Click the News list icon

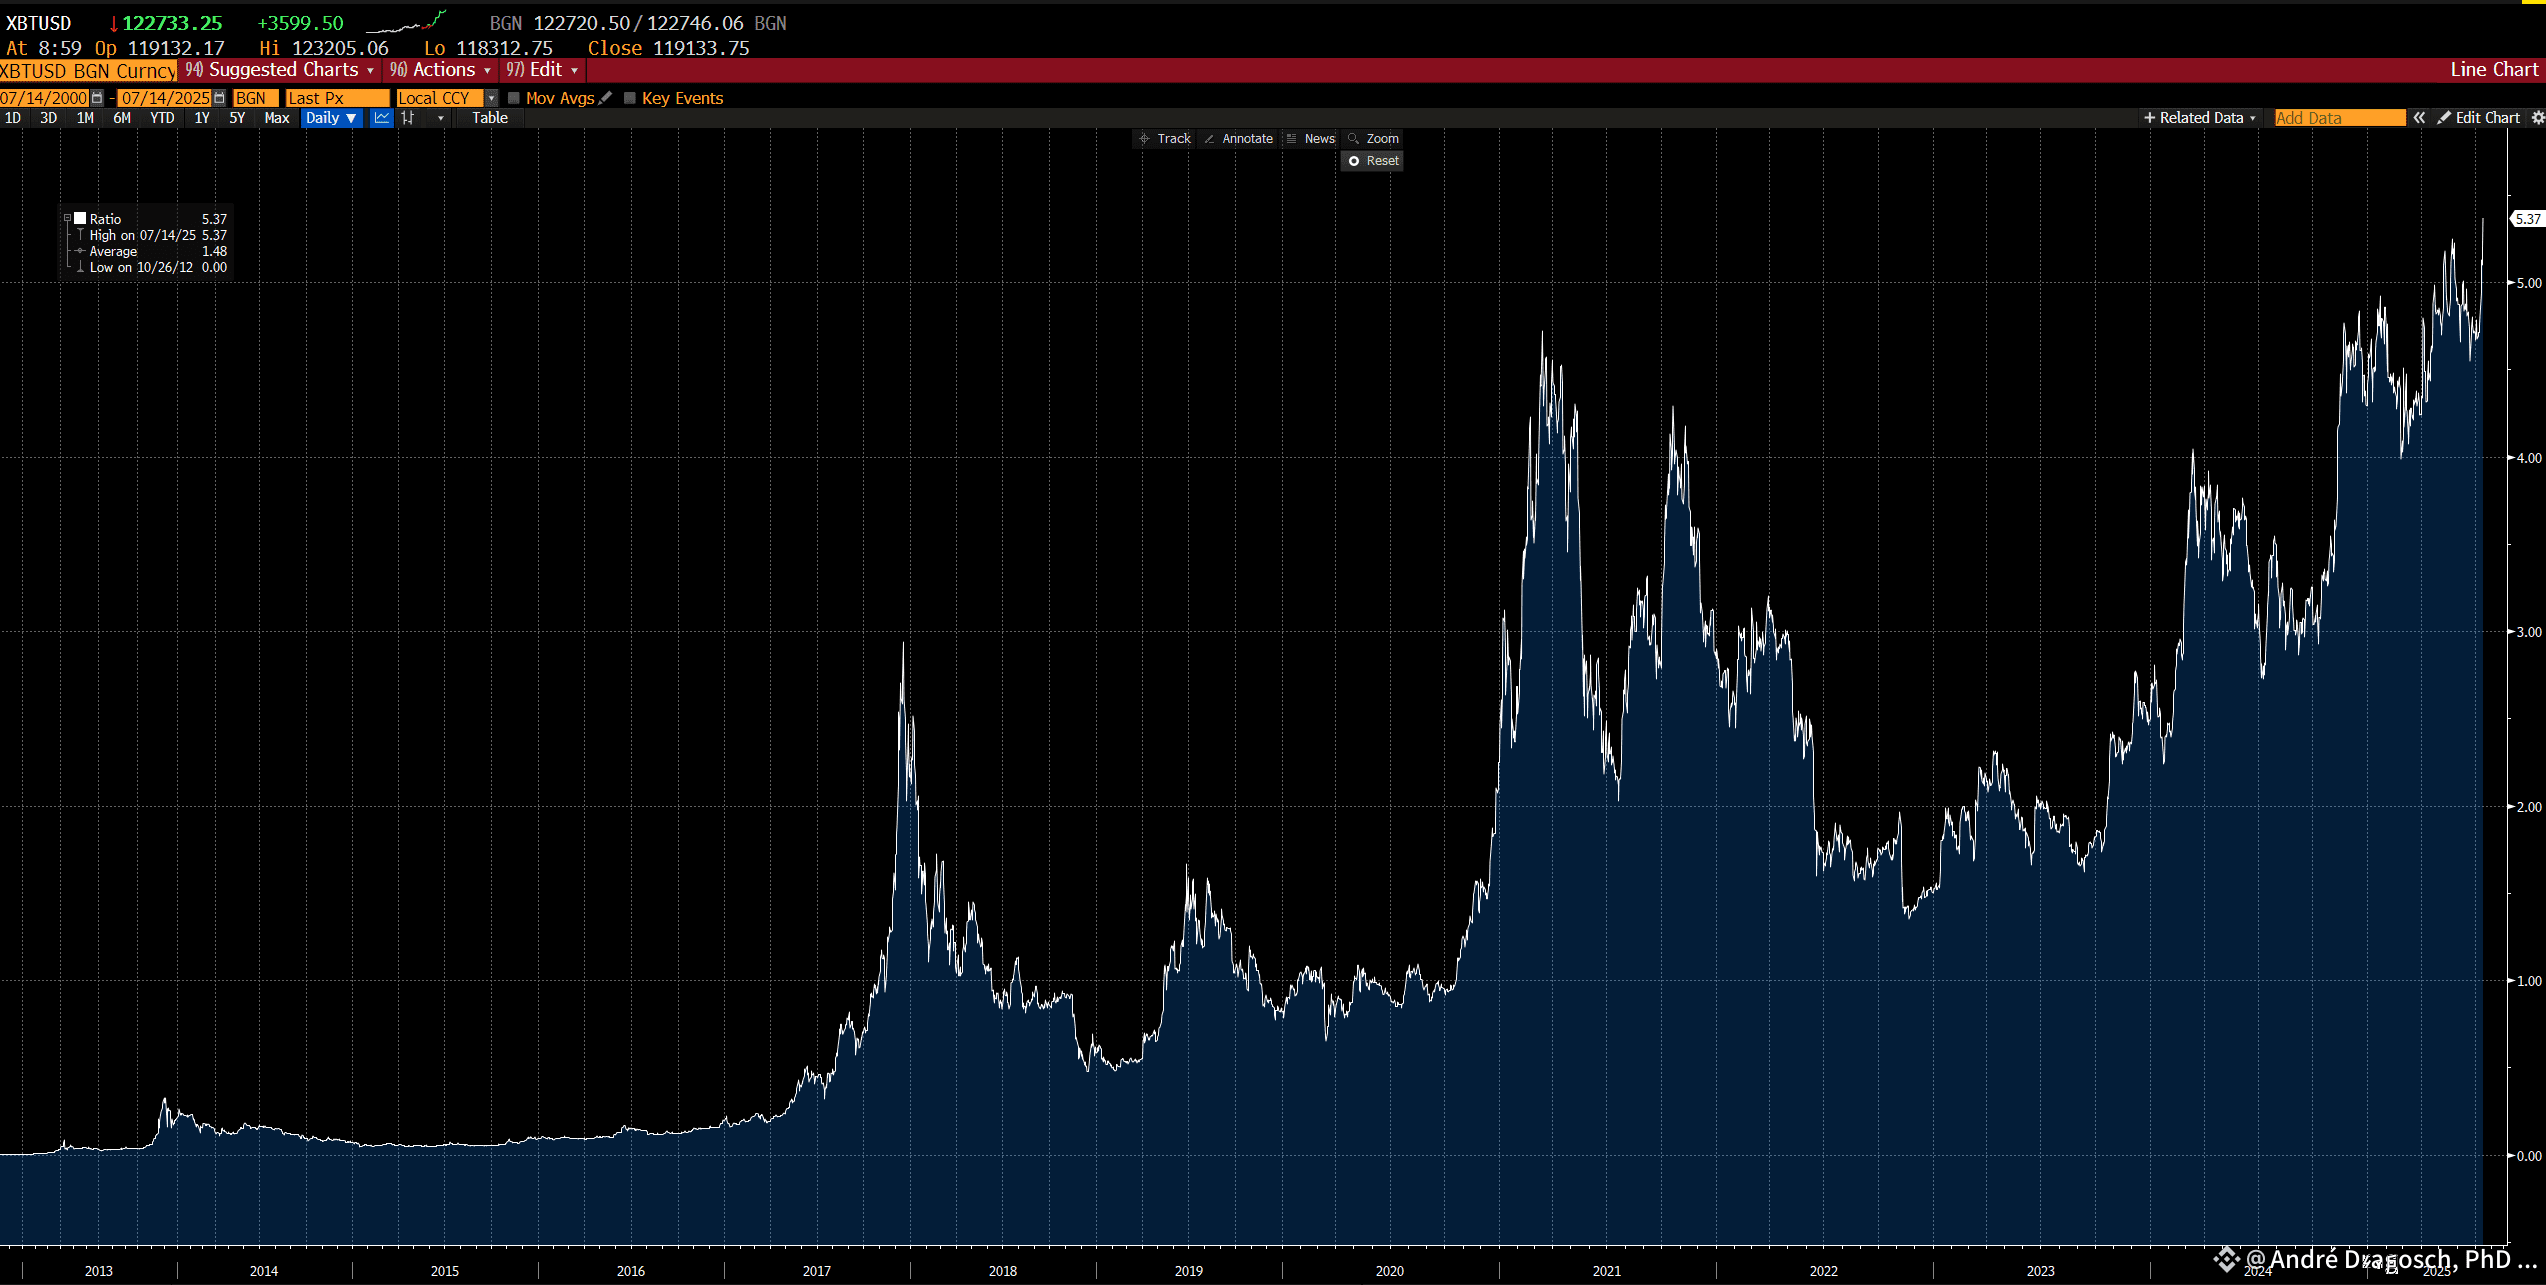coord(1291,139)
